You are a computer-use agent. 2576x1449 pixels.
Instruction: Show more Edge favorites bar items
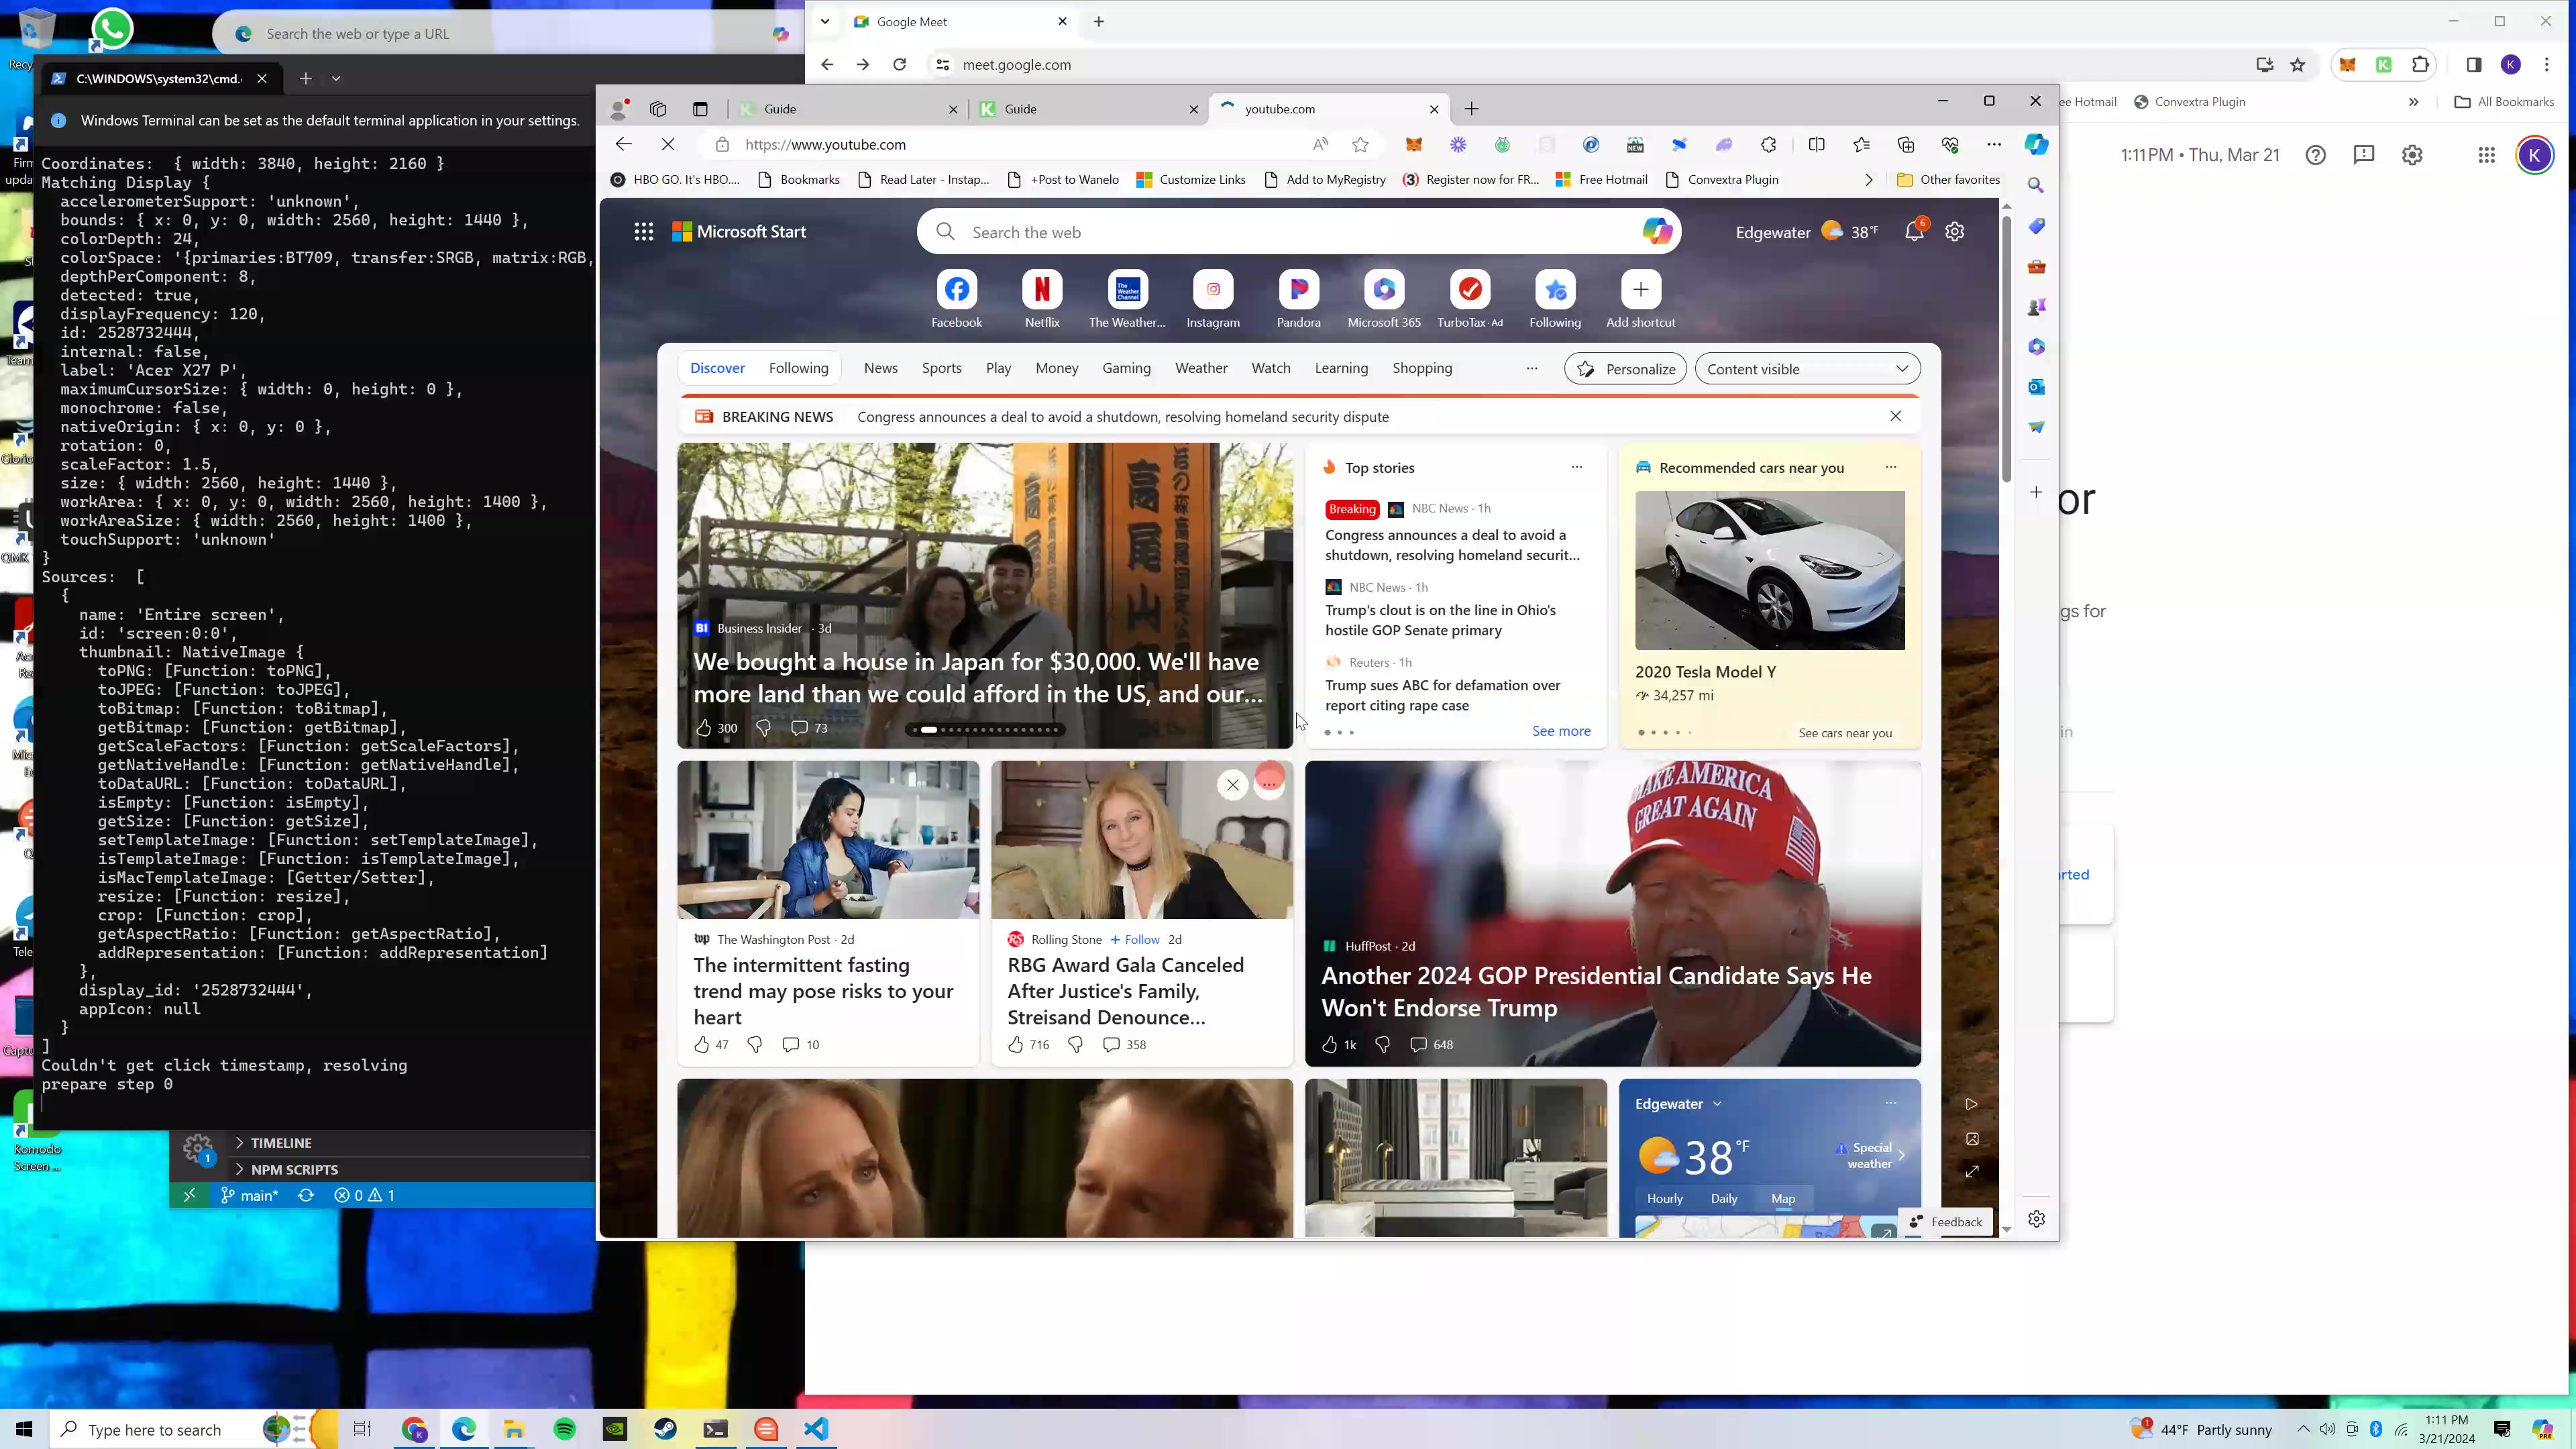1869,180
